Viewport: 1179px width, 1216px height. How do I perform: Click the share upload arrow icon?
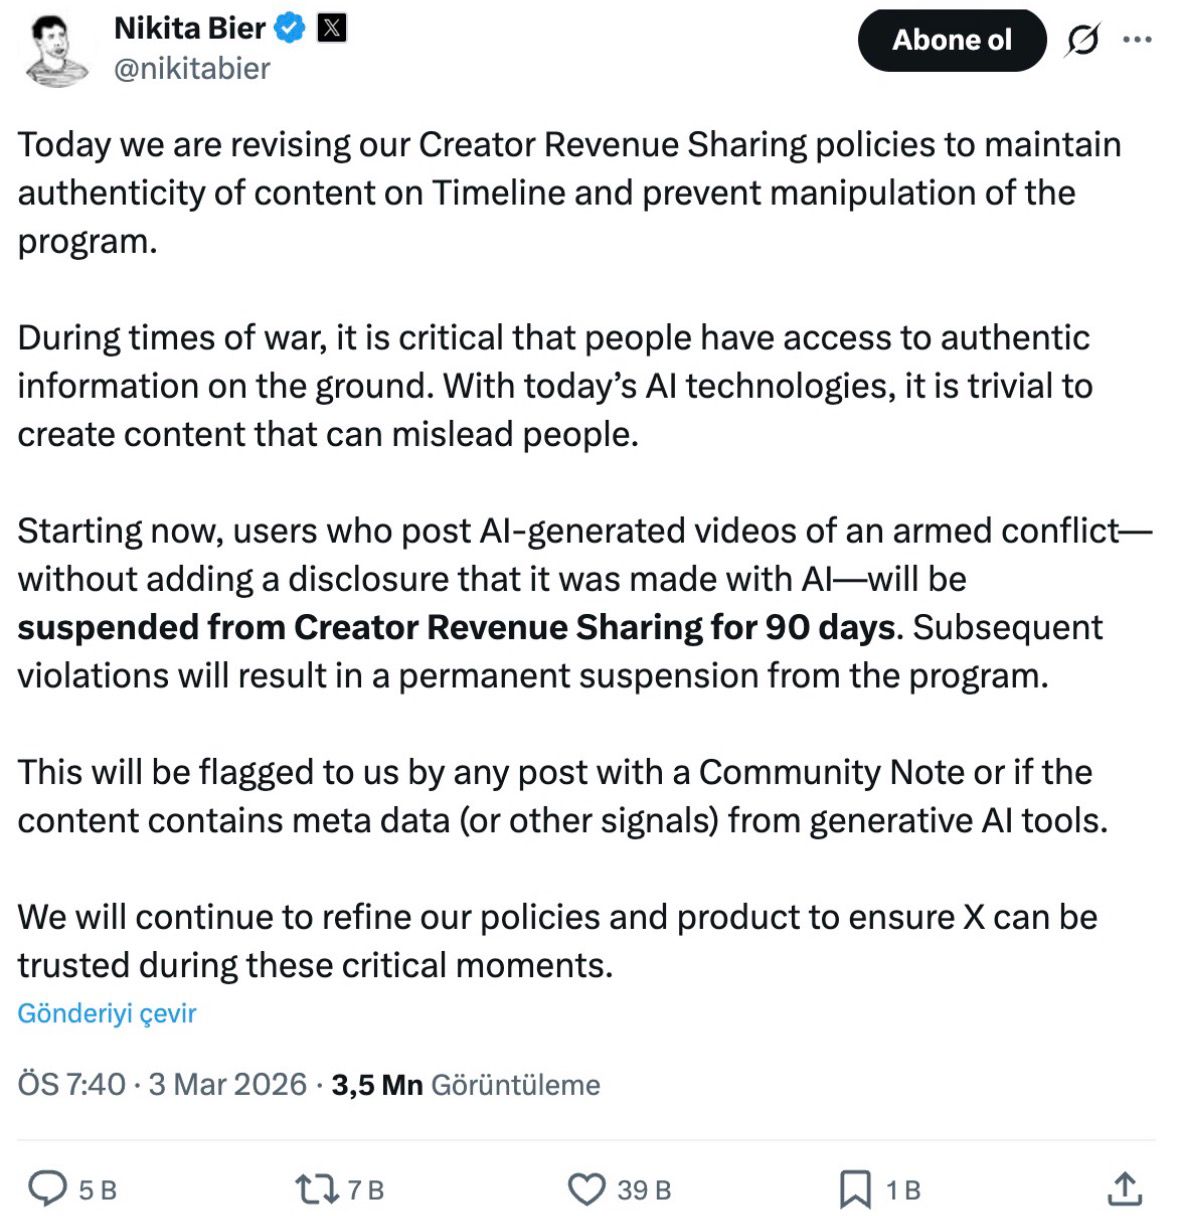coord(1125,1189)
